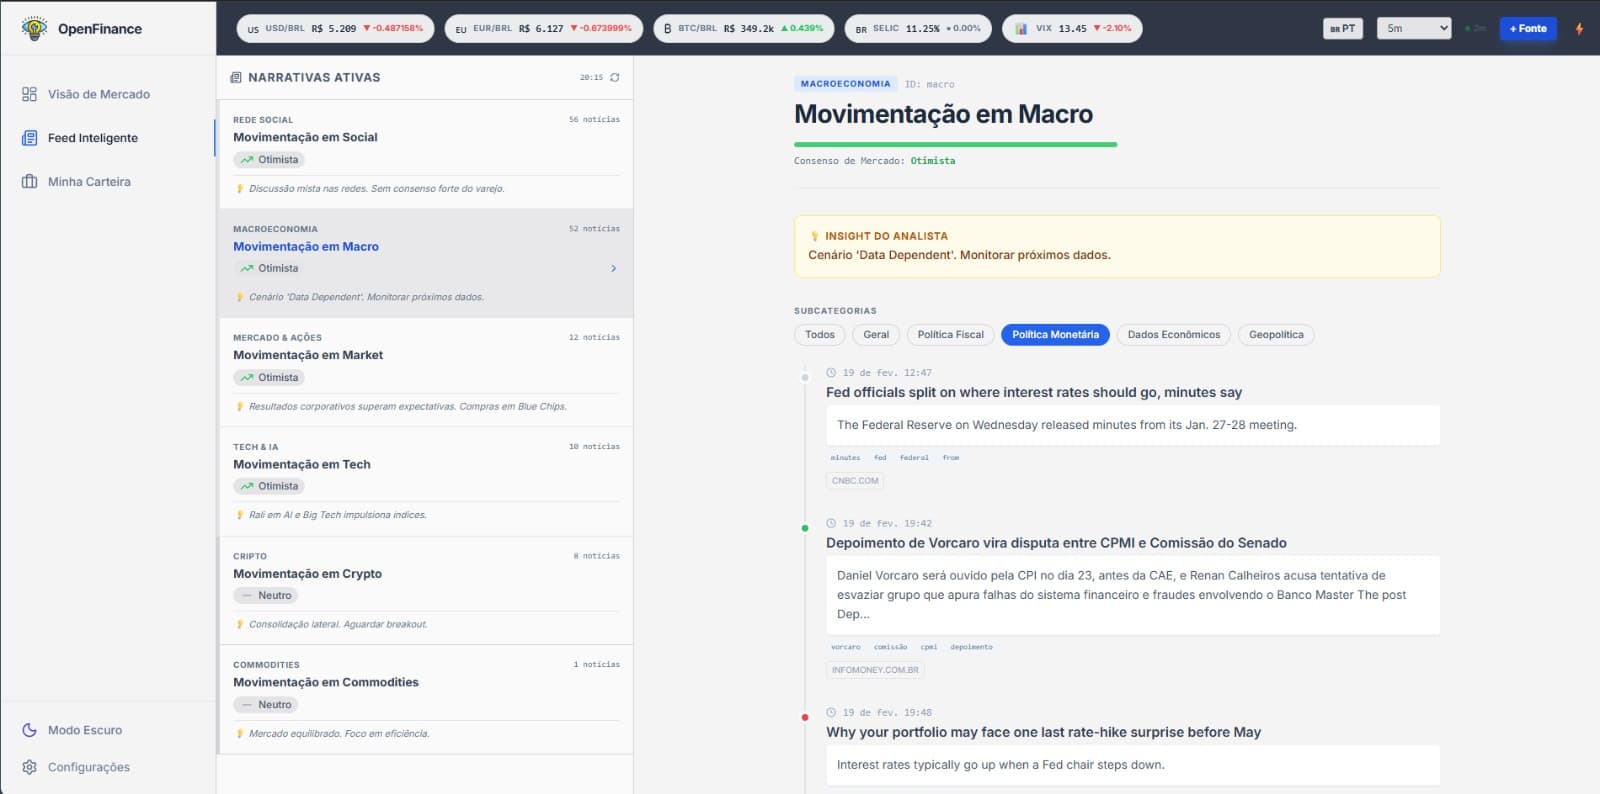This screenshot has width=1600, height=794.
Task: Click clock icon beside 19 de fev. 19:48
Action: tap(831, 713)
